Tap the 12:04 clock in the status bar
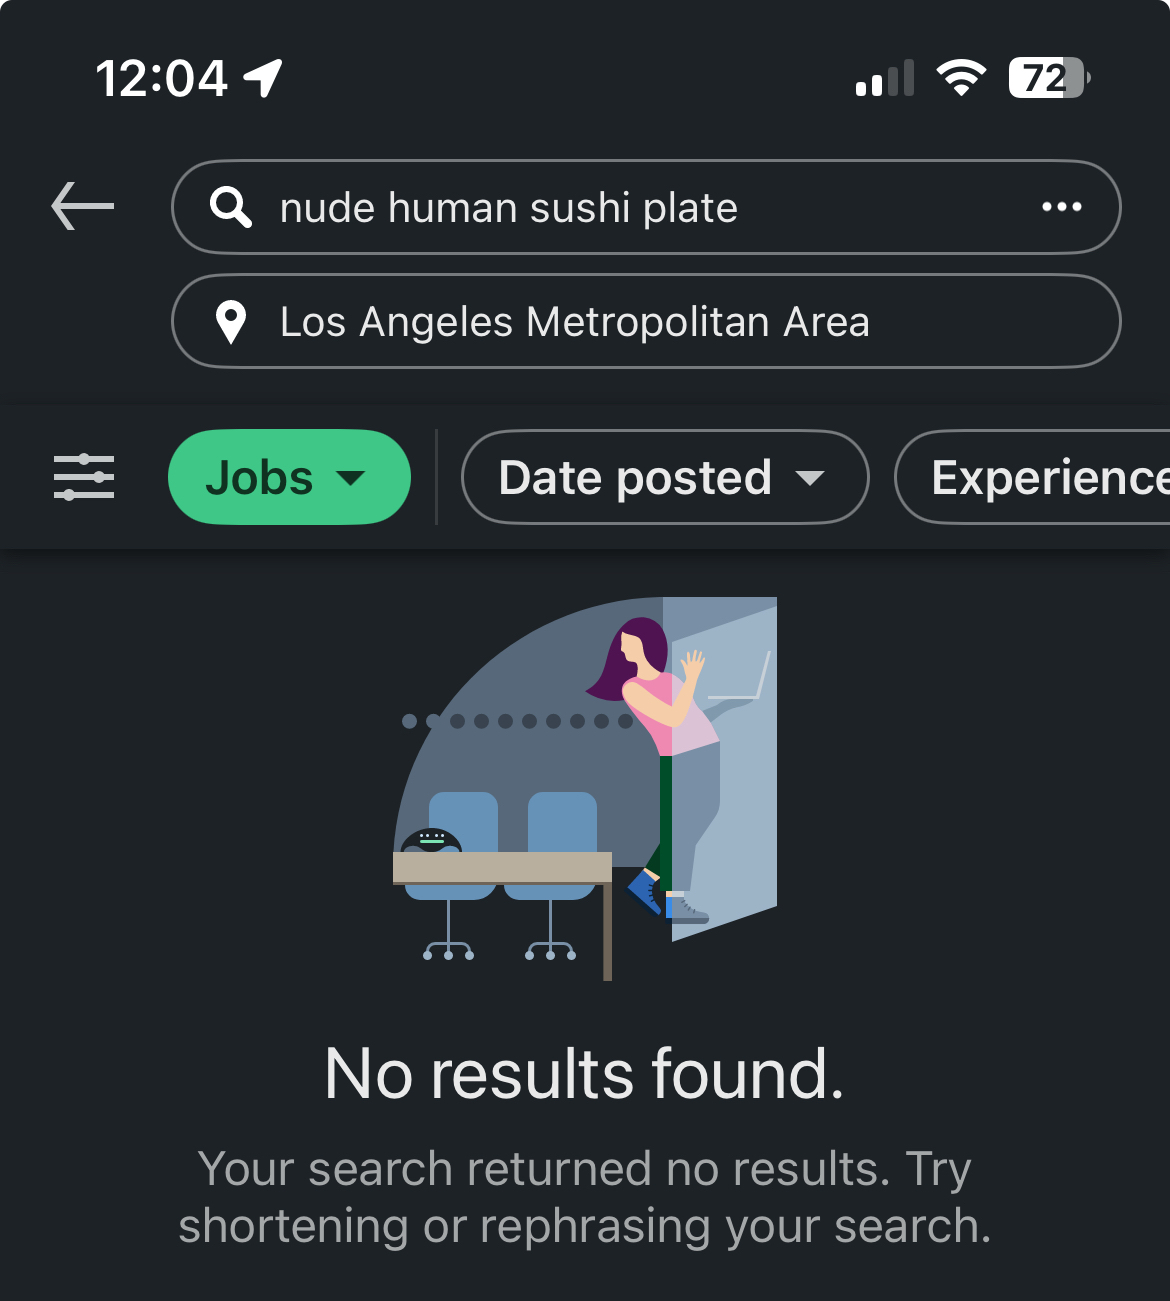The image size is (1170, 1301). (162, 78)
